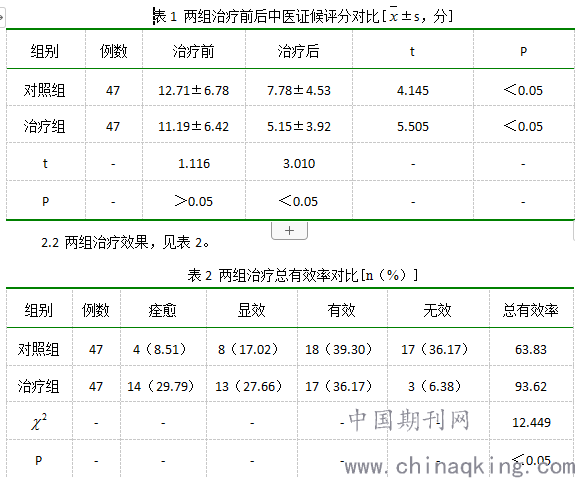Click the >0.05 P value cell

tap(193, 201)
